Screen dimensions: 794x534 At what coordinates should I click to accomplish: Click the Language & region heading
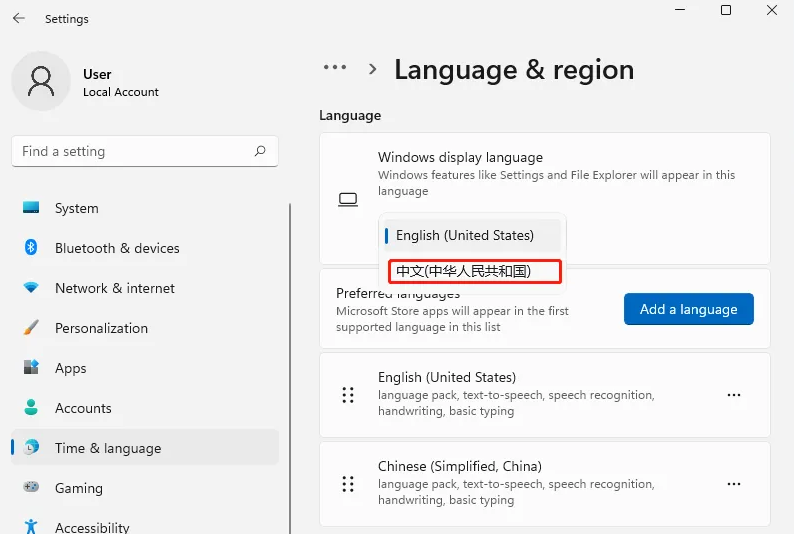point(514,70)
